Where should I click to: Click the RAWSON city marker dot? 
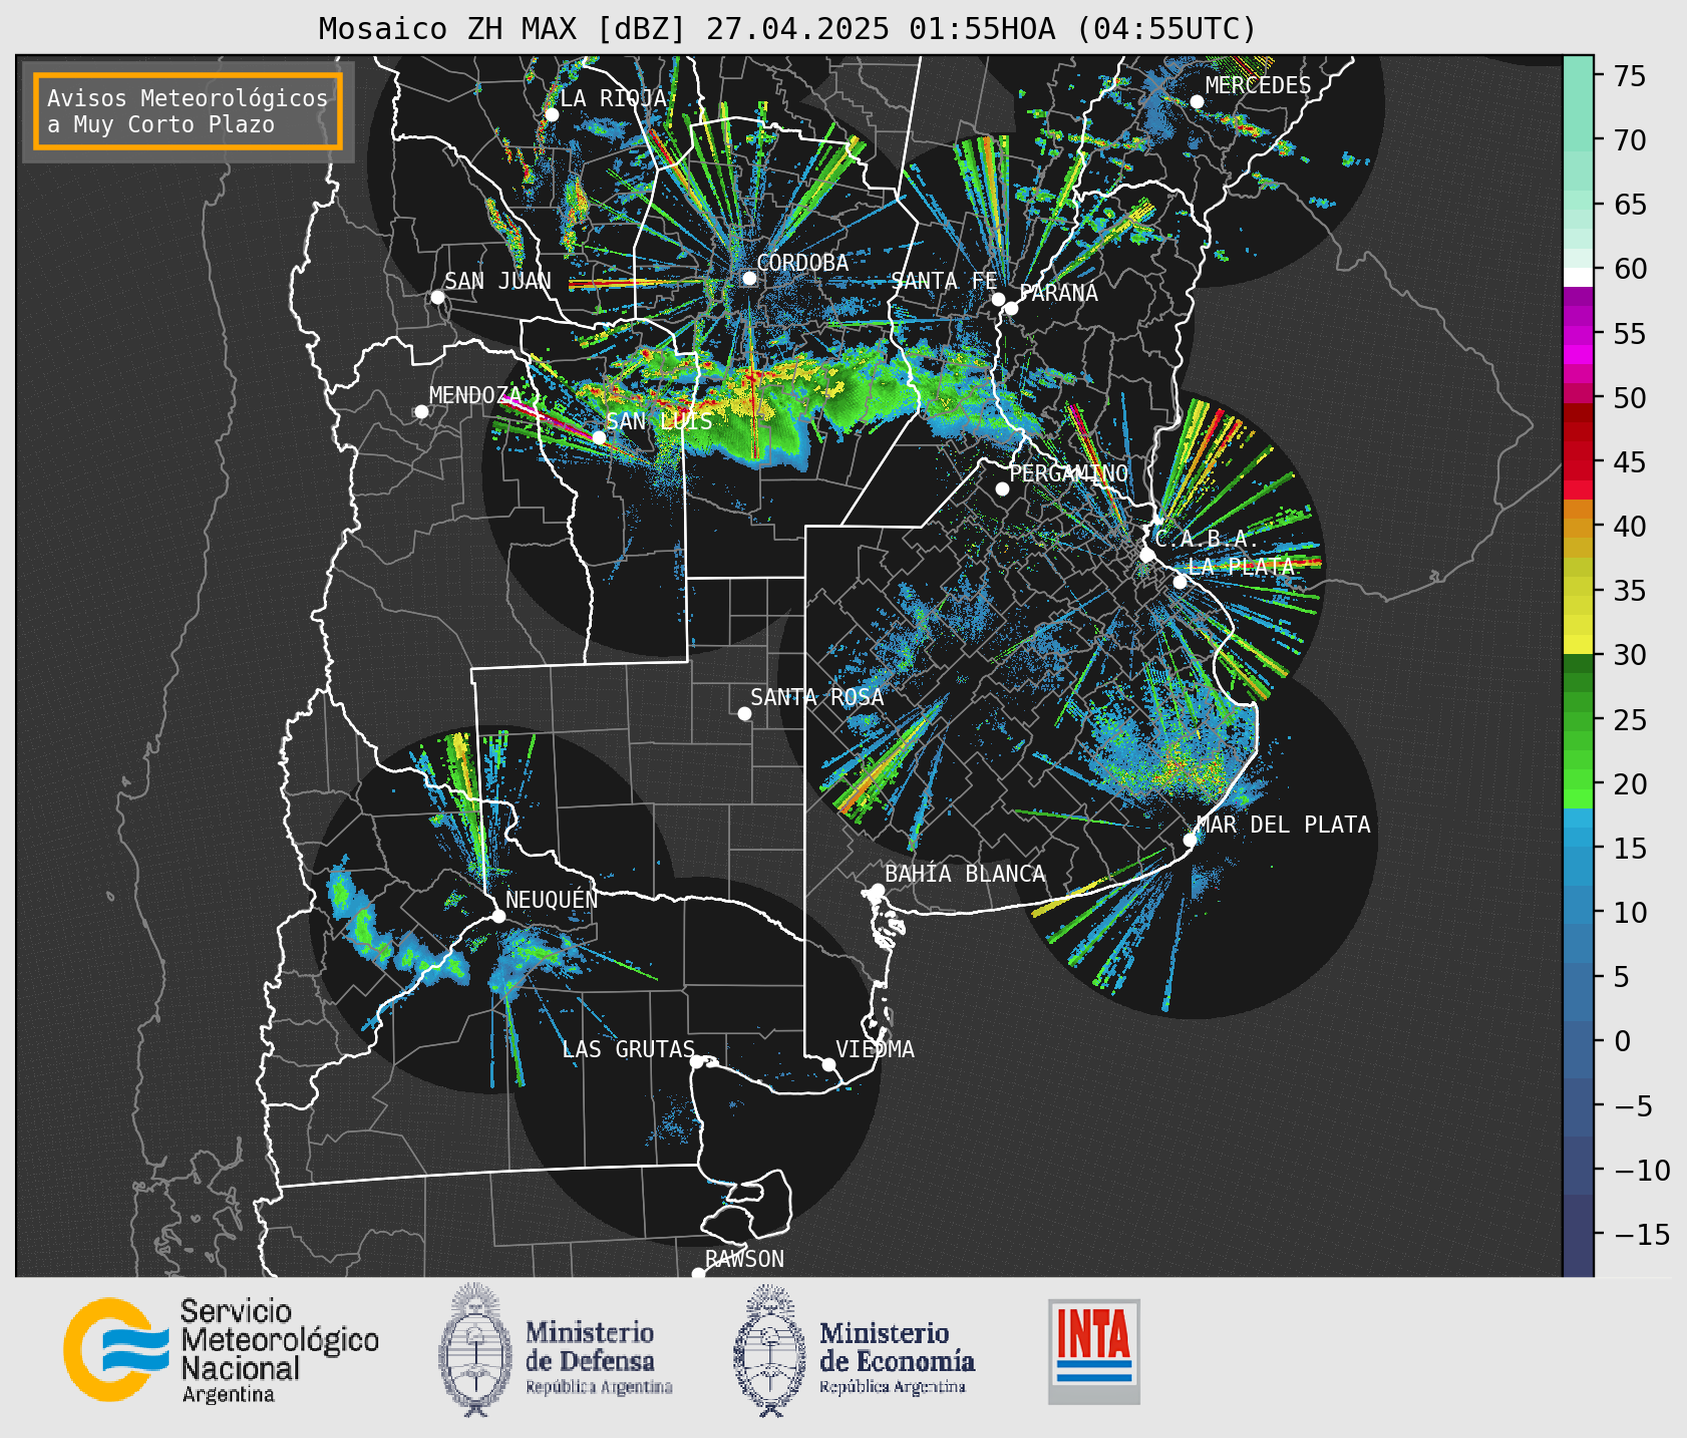point(698,1274)
